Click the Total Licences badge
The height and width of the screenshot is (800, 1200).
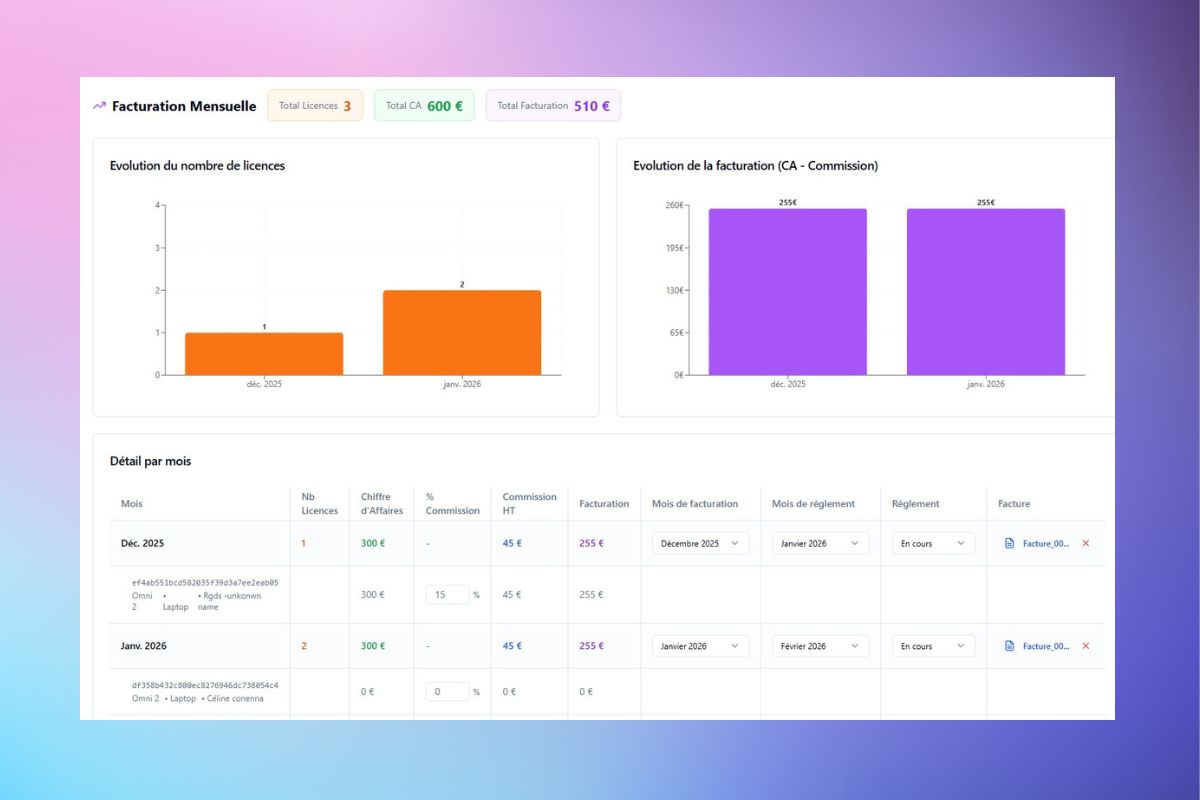[x=314, y=106]
